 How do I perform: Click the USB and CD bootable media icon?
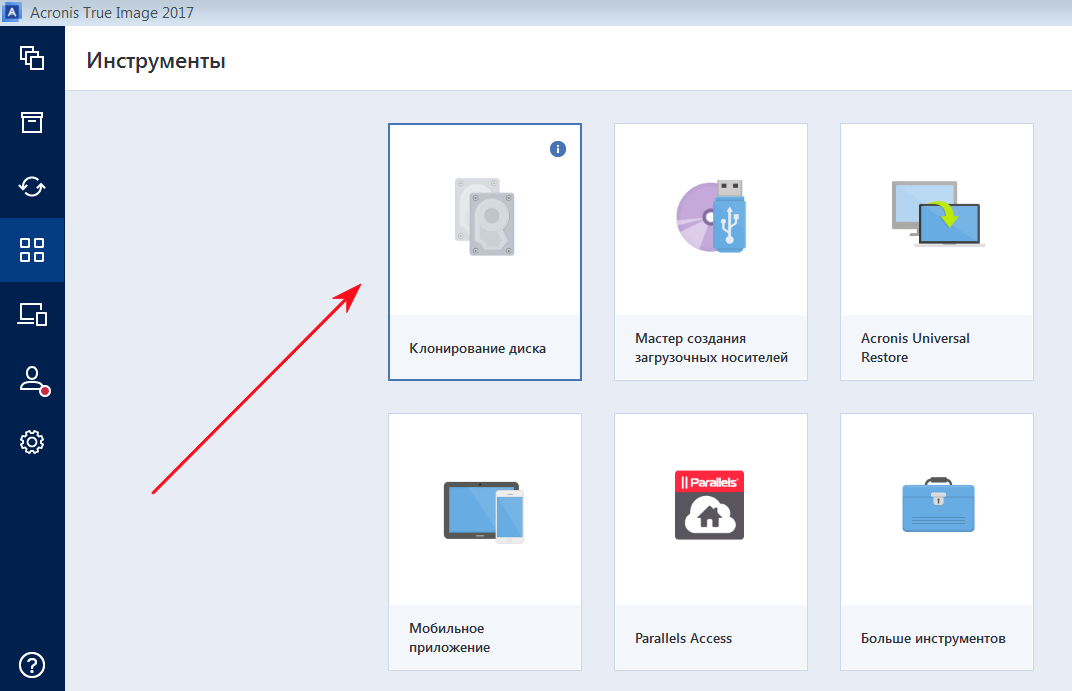click(711, 217)
